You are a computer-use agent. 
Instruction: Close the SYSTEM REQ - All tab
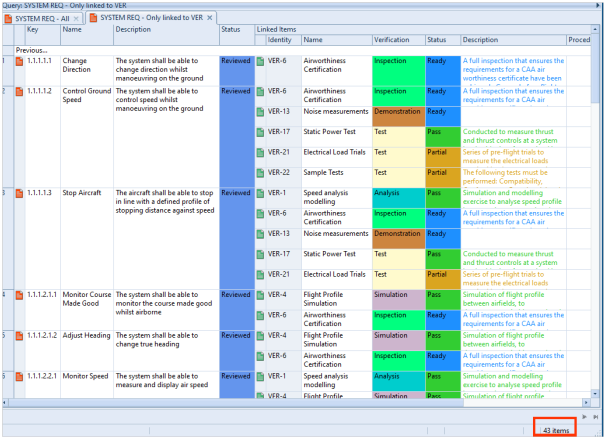point(76,19)
